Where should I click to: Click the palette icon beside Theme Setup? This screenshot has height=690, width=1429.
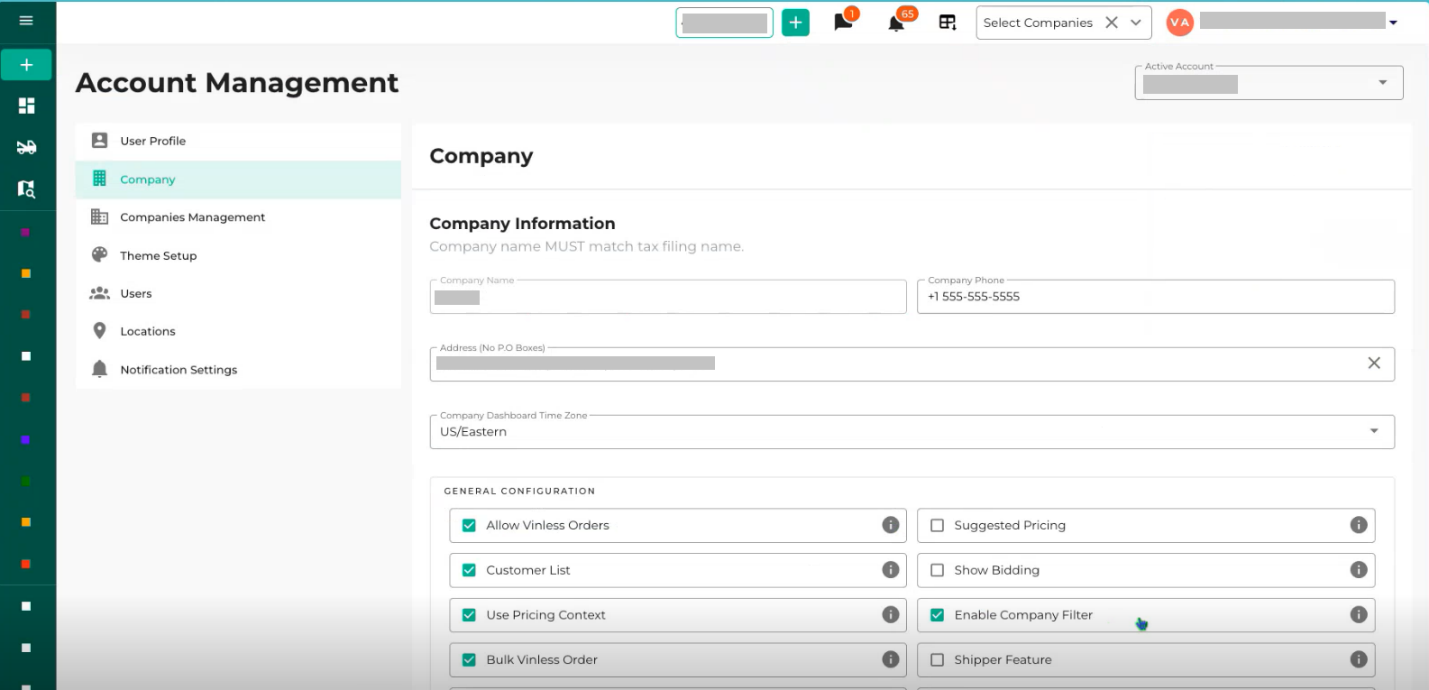coord(99,255)
